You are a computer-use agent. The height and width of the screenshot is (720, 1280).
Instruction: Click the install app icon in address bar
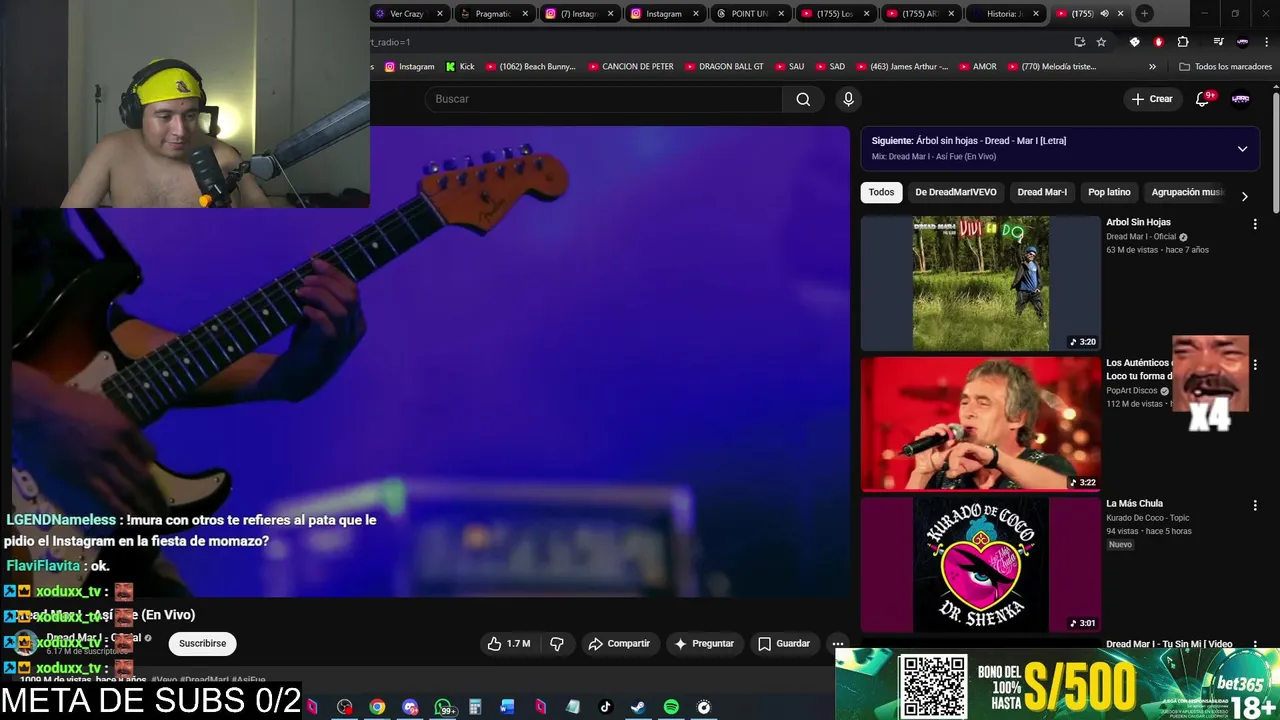(1079, 42)
